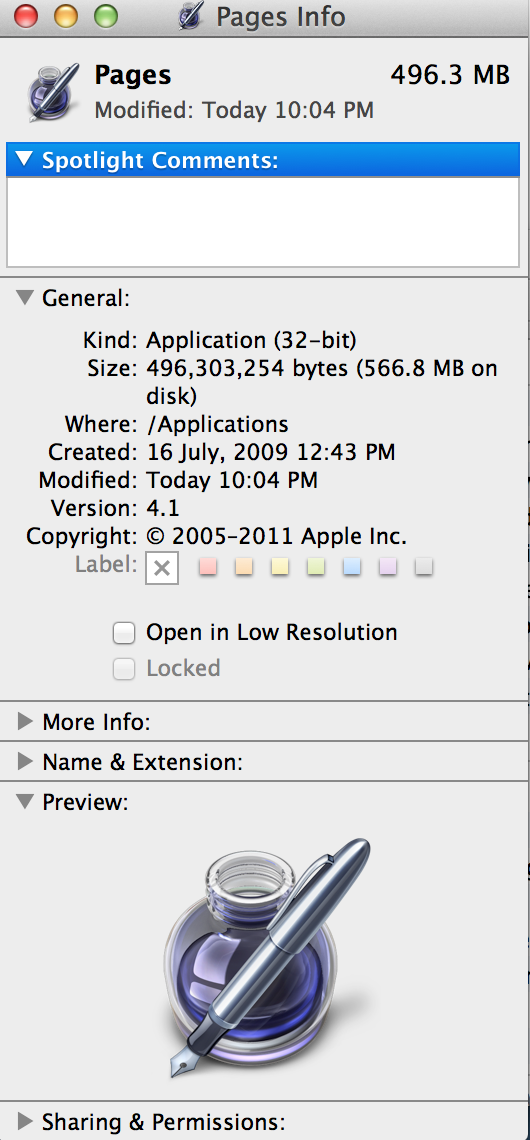Screen dimensions: 530x1140
Task: Toggle the Locked checkbox
Action: click(x=124, y=669)
